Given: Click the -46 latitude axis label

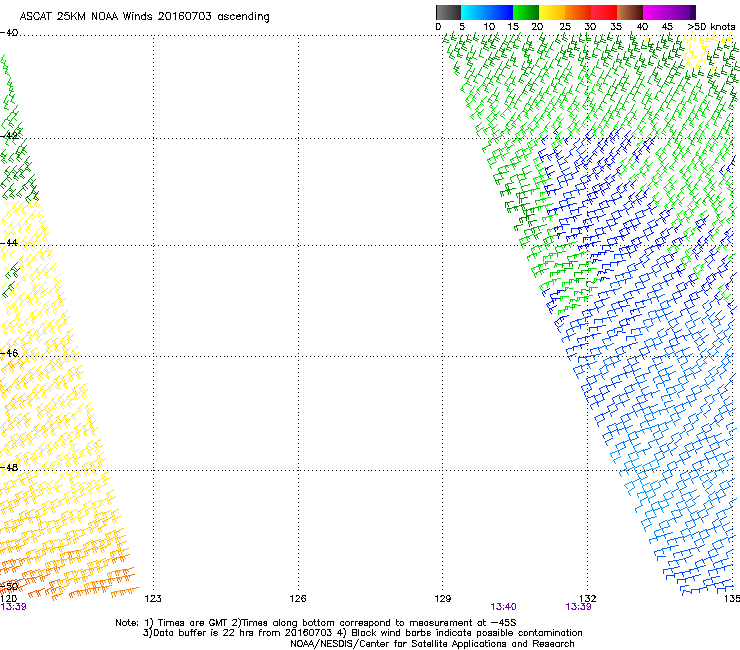Looking at the screenshot, I should click(9, 353).
